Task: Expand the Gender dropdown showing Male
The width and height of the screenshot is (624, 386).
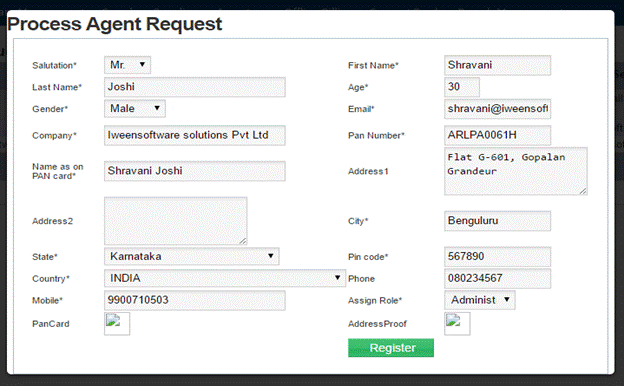Action: [x=135, y=108]
